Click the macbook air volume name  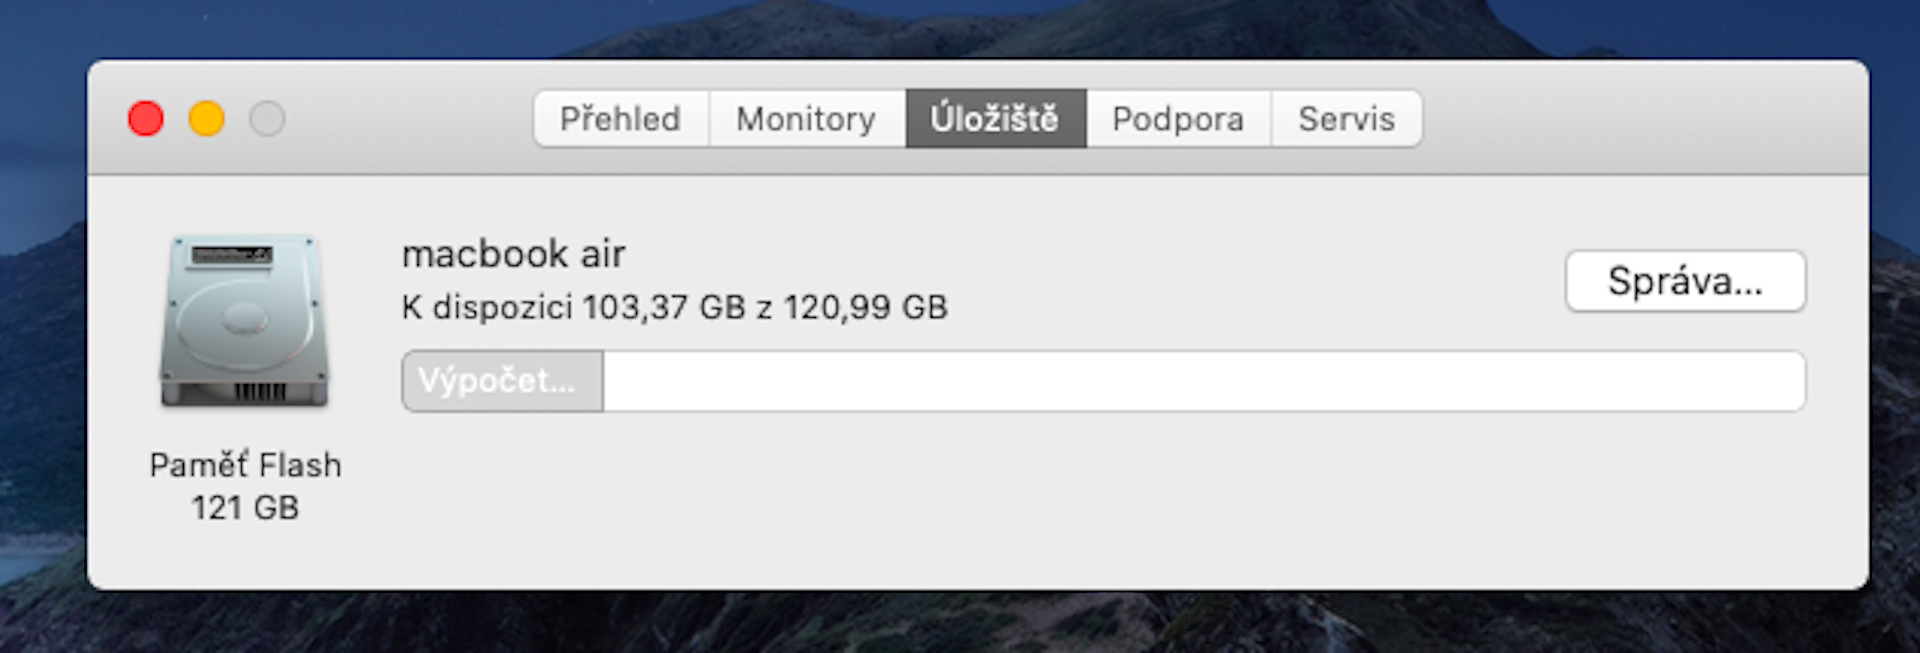tap(513, 254)
